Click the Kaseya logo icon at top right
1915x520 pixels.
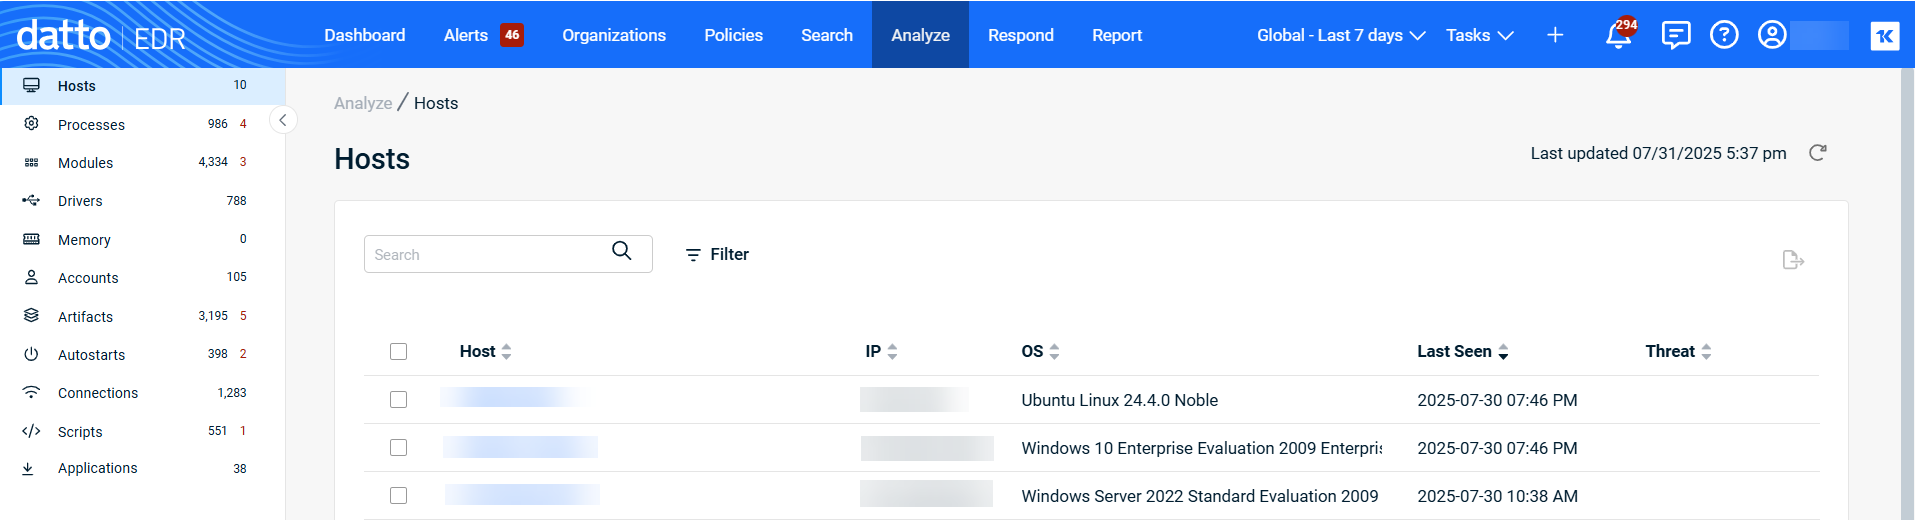point(1884,36)
